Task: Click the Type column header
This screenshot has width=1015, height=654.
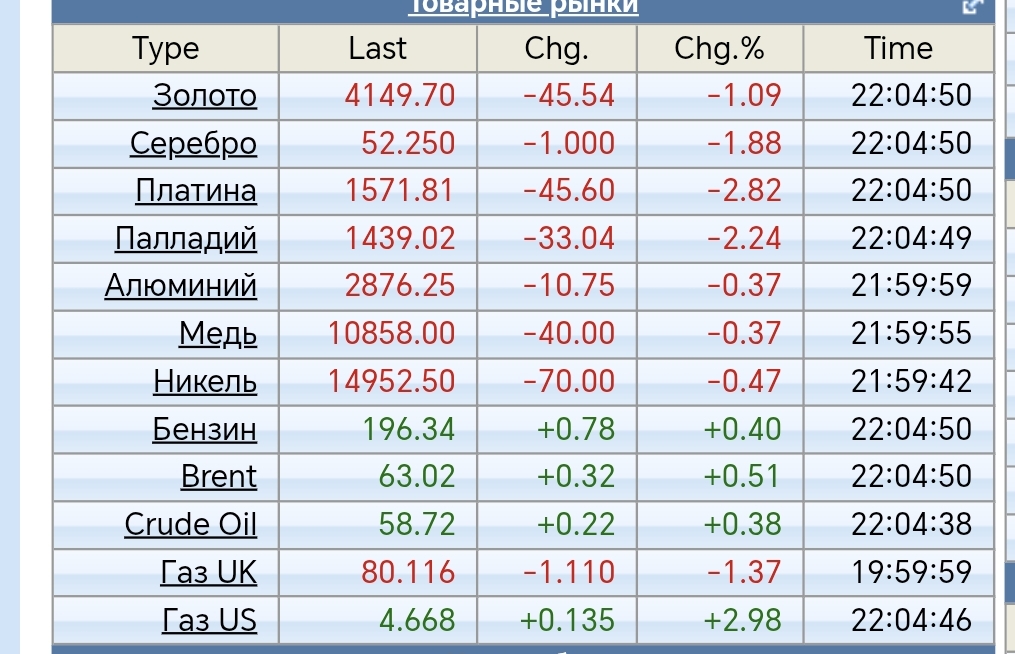Action: pos(166,48)
